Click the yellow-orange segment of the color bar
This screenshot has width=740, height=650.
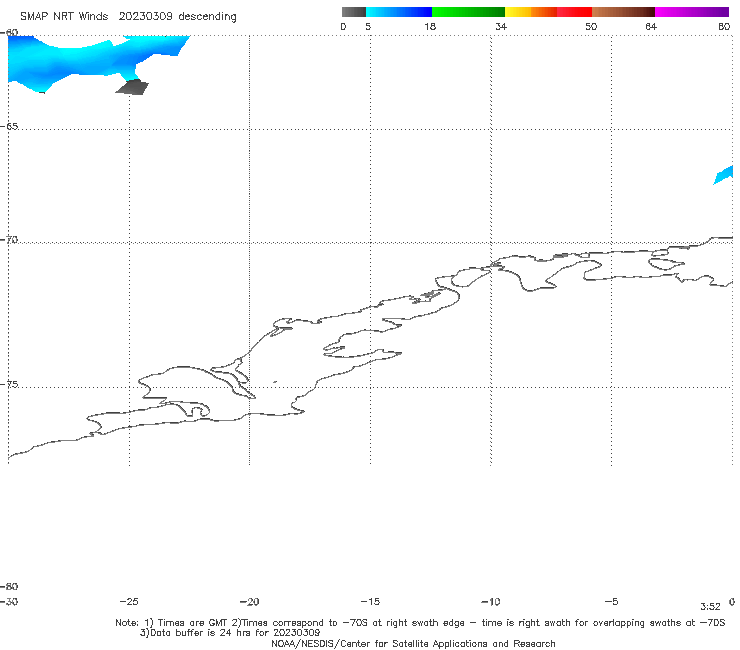531,12
